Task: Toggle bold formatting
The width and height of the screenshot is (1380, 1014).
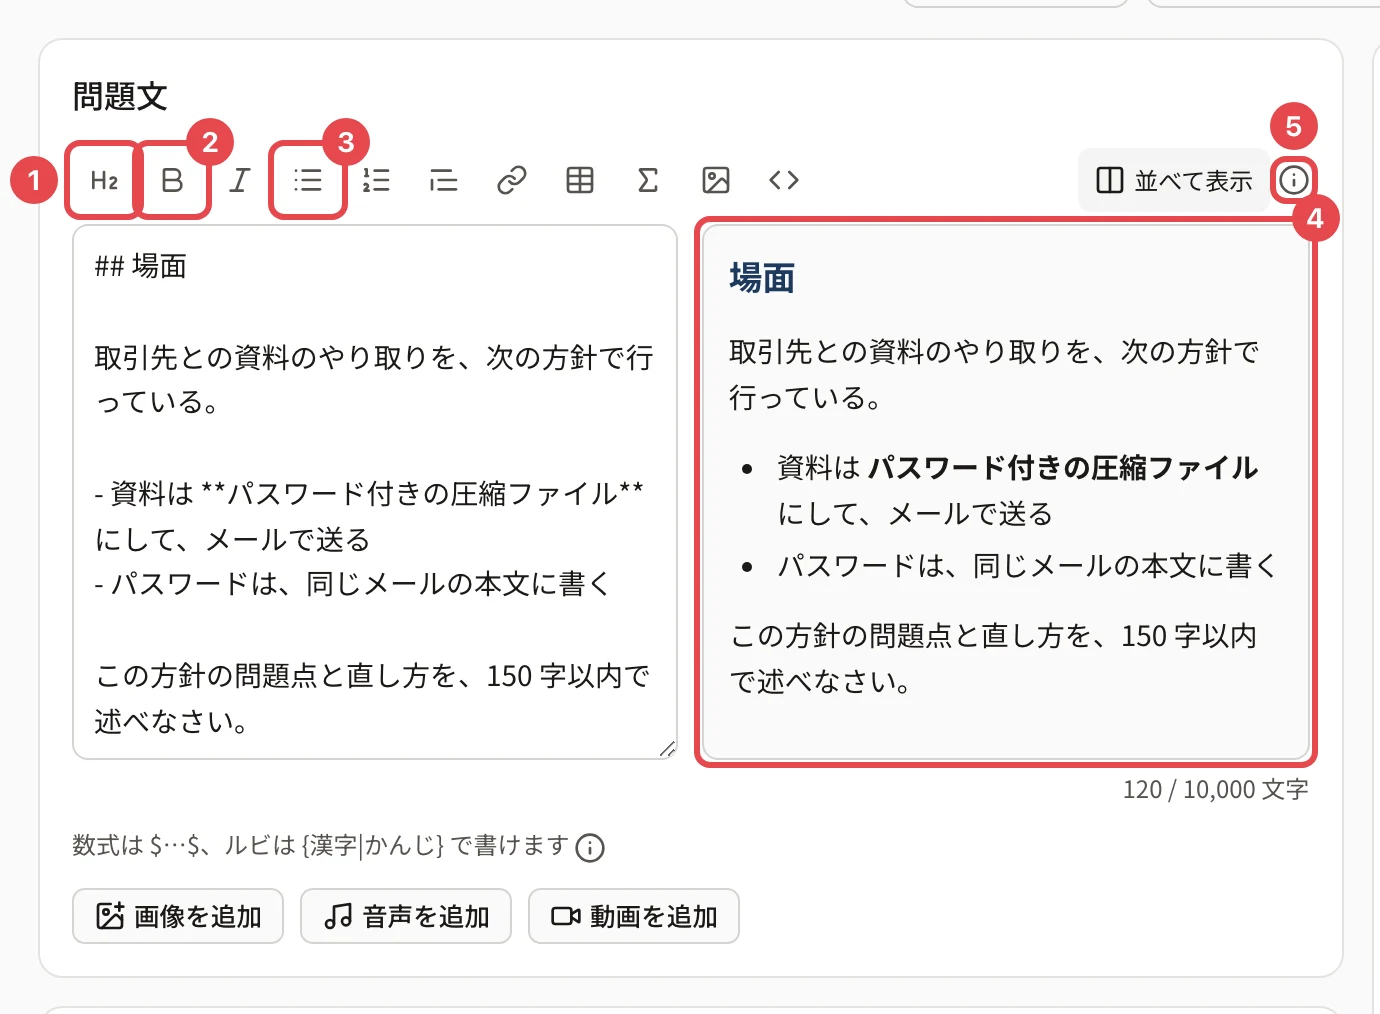Action: pos(172,180)
